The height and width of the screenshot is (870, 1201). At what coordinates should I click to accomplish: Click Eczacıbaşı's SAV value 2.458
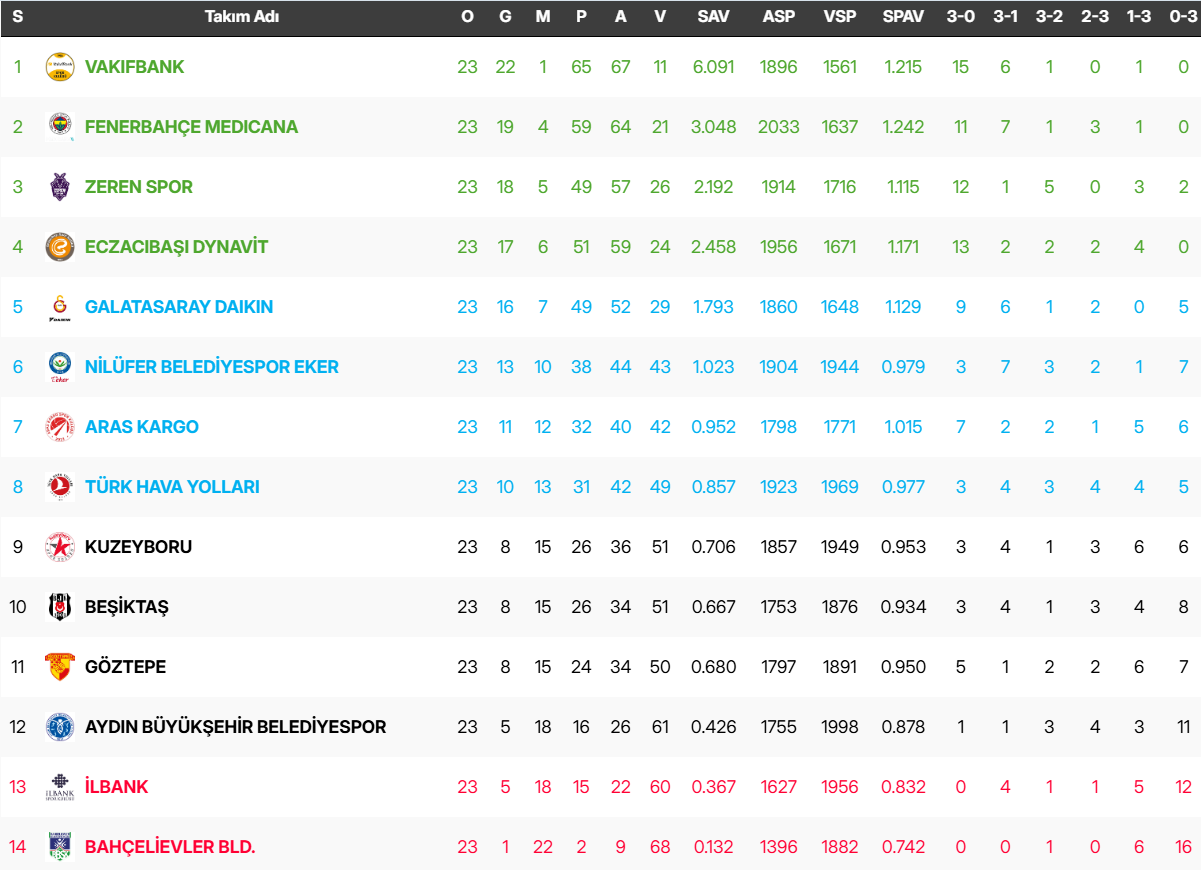(714, 247)
